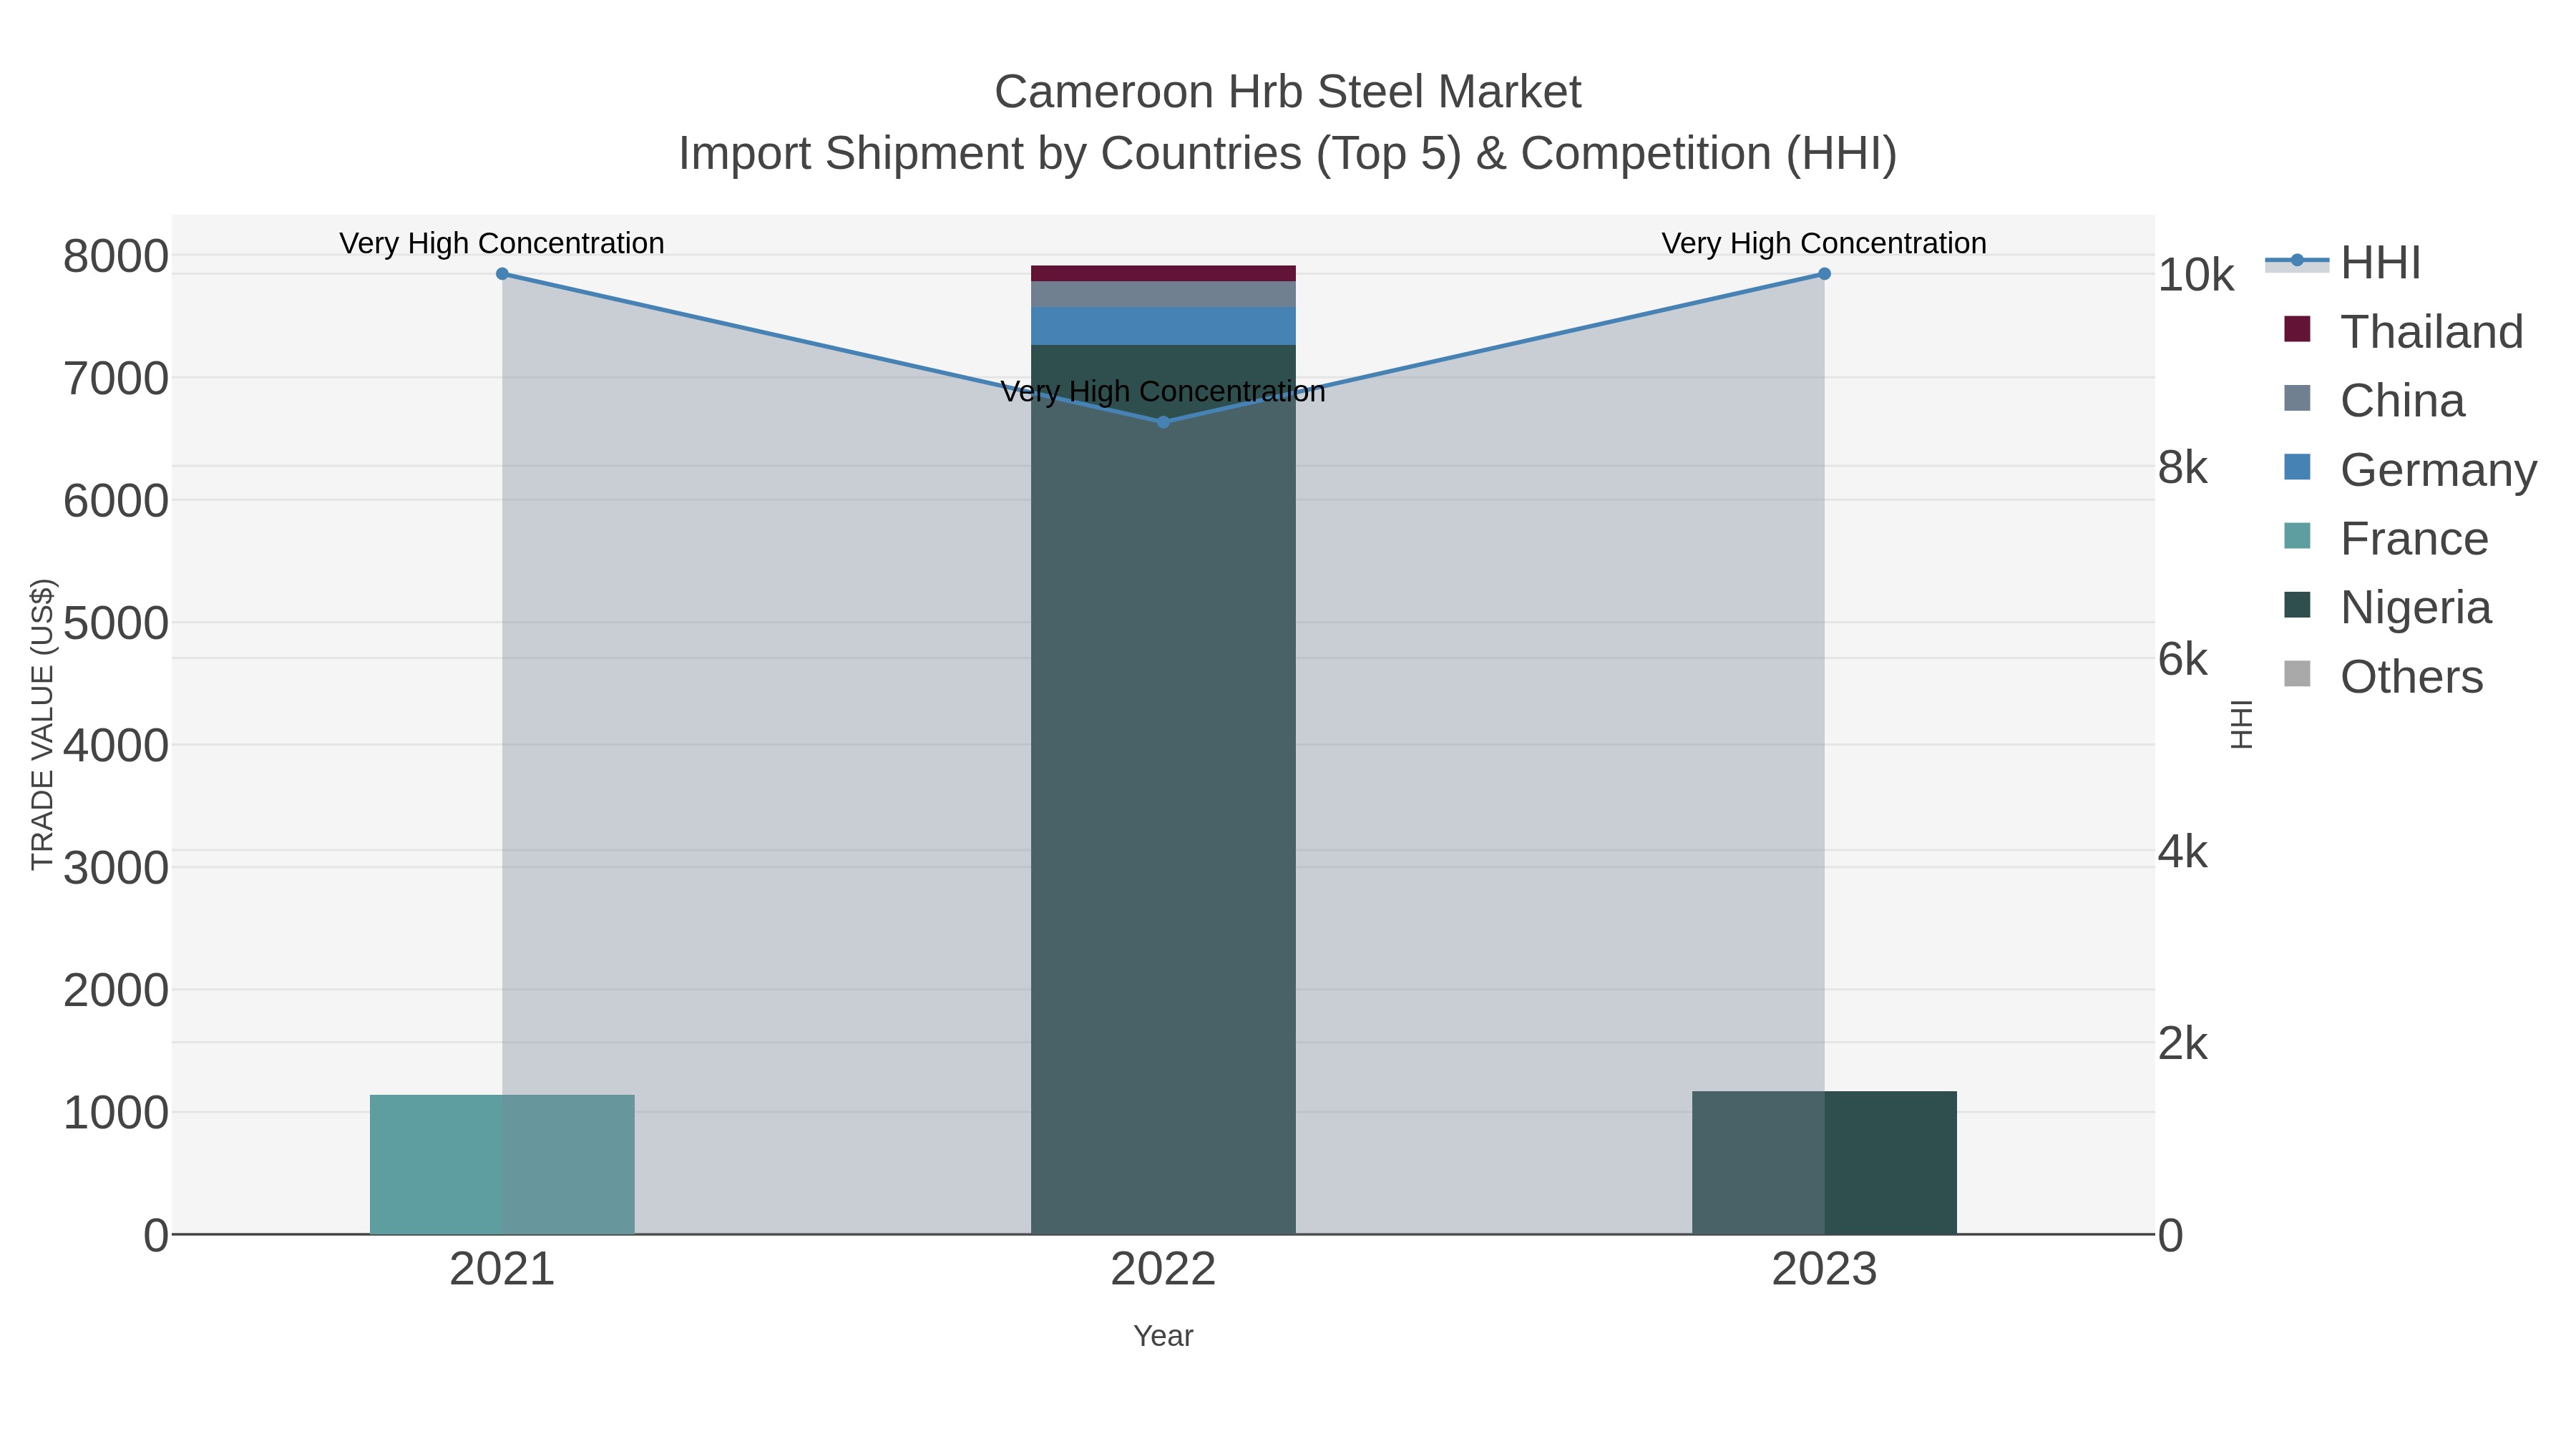Click the 'Cameroon Hrb Steel Market' title
Viewport: 2576px width, 1449px height.
coord(1287,92)
